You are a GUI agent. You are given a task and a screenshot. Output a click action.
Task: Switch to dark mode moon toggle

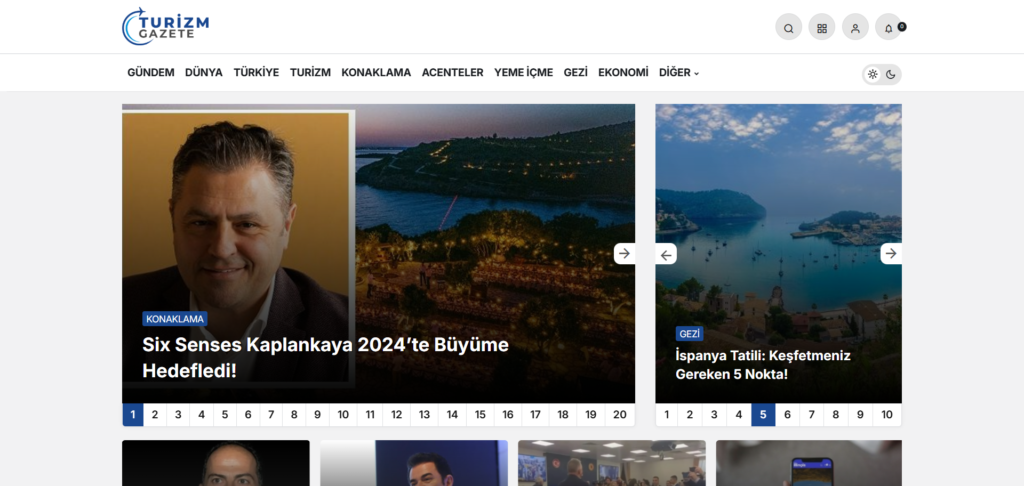click(890, 74)
